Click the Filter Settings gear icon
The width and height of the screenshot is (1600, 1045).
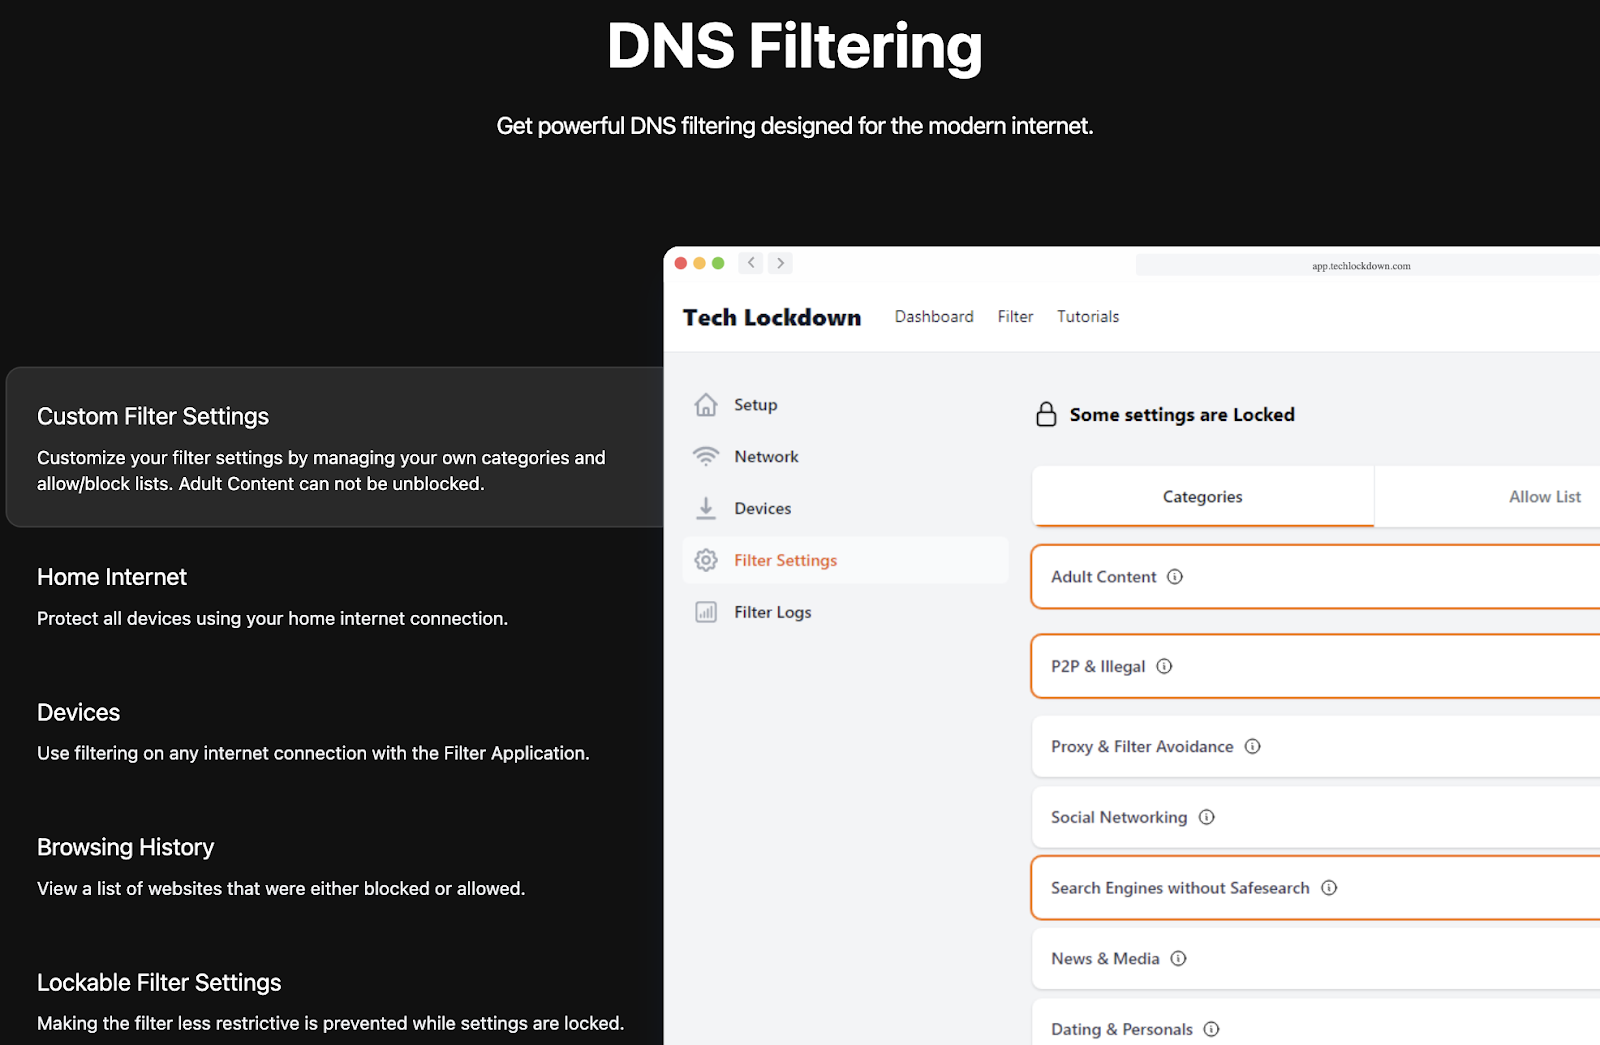click(706, 560)
